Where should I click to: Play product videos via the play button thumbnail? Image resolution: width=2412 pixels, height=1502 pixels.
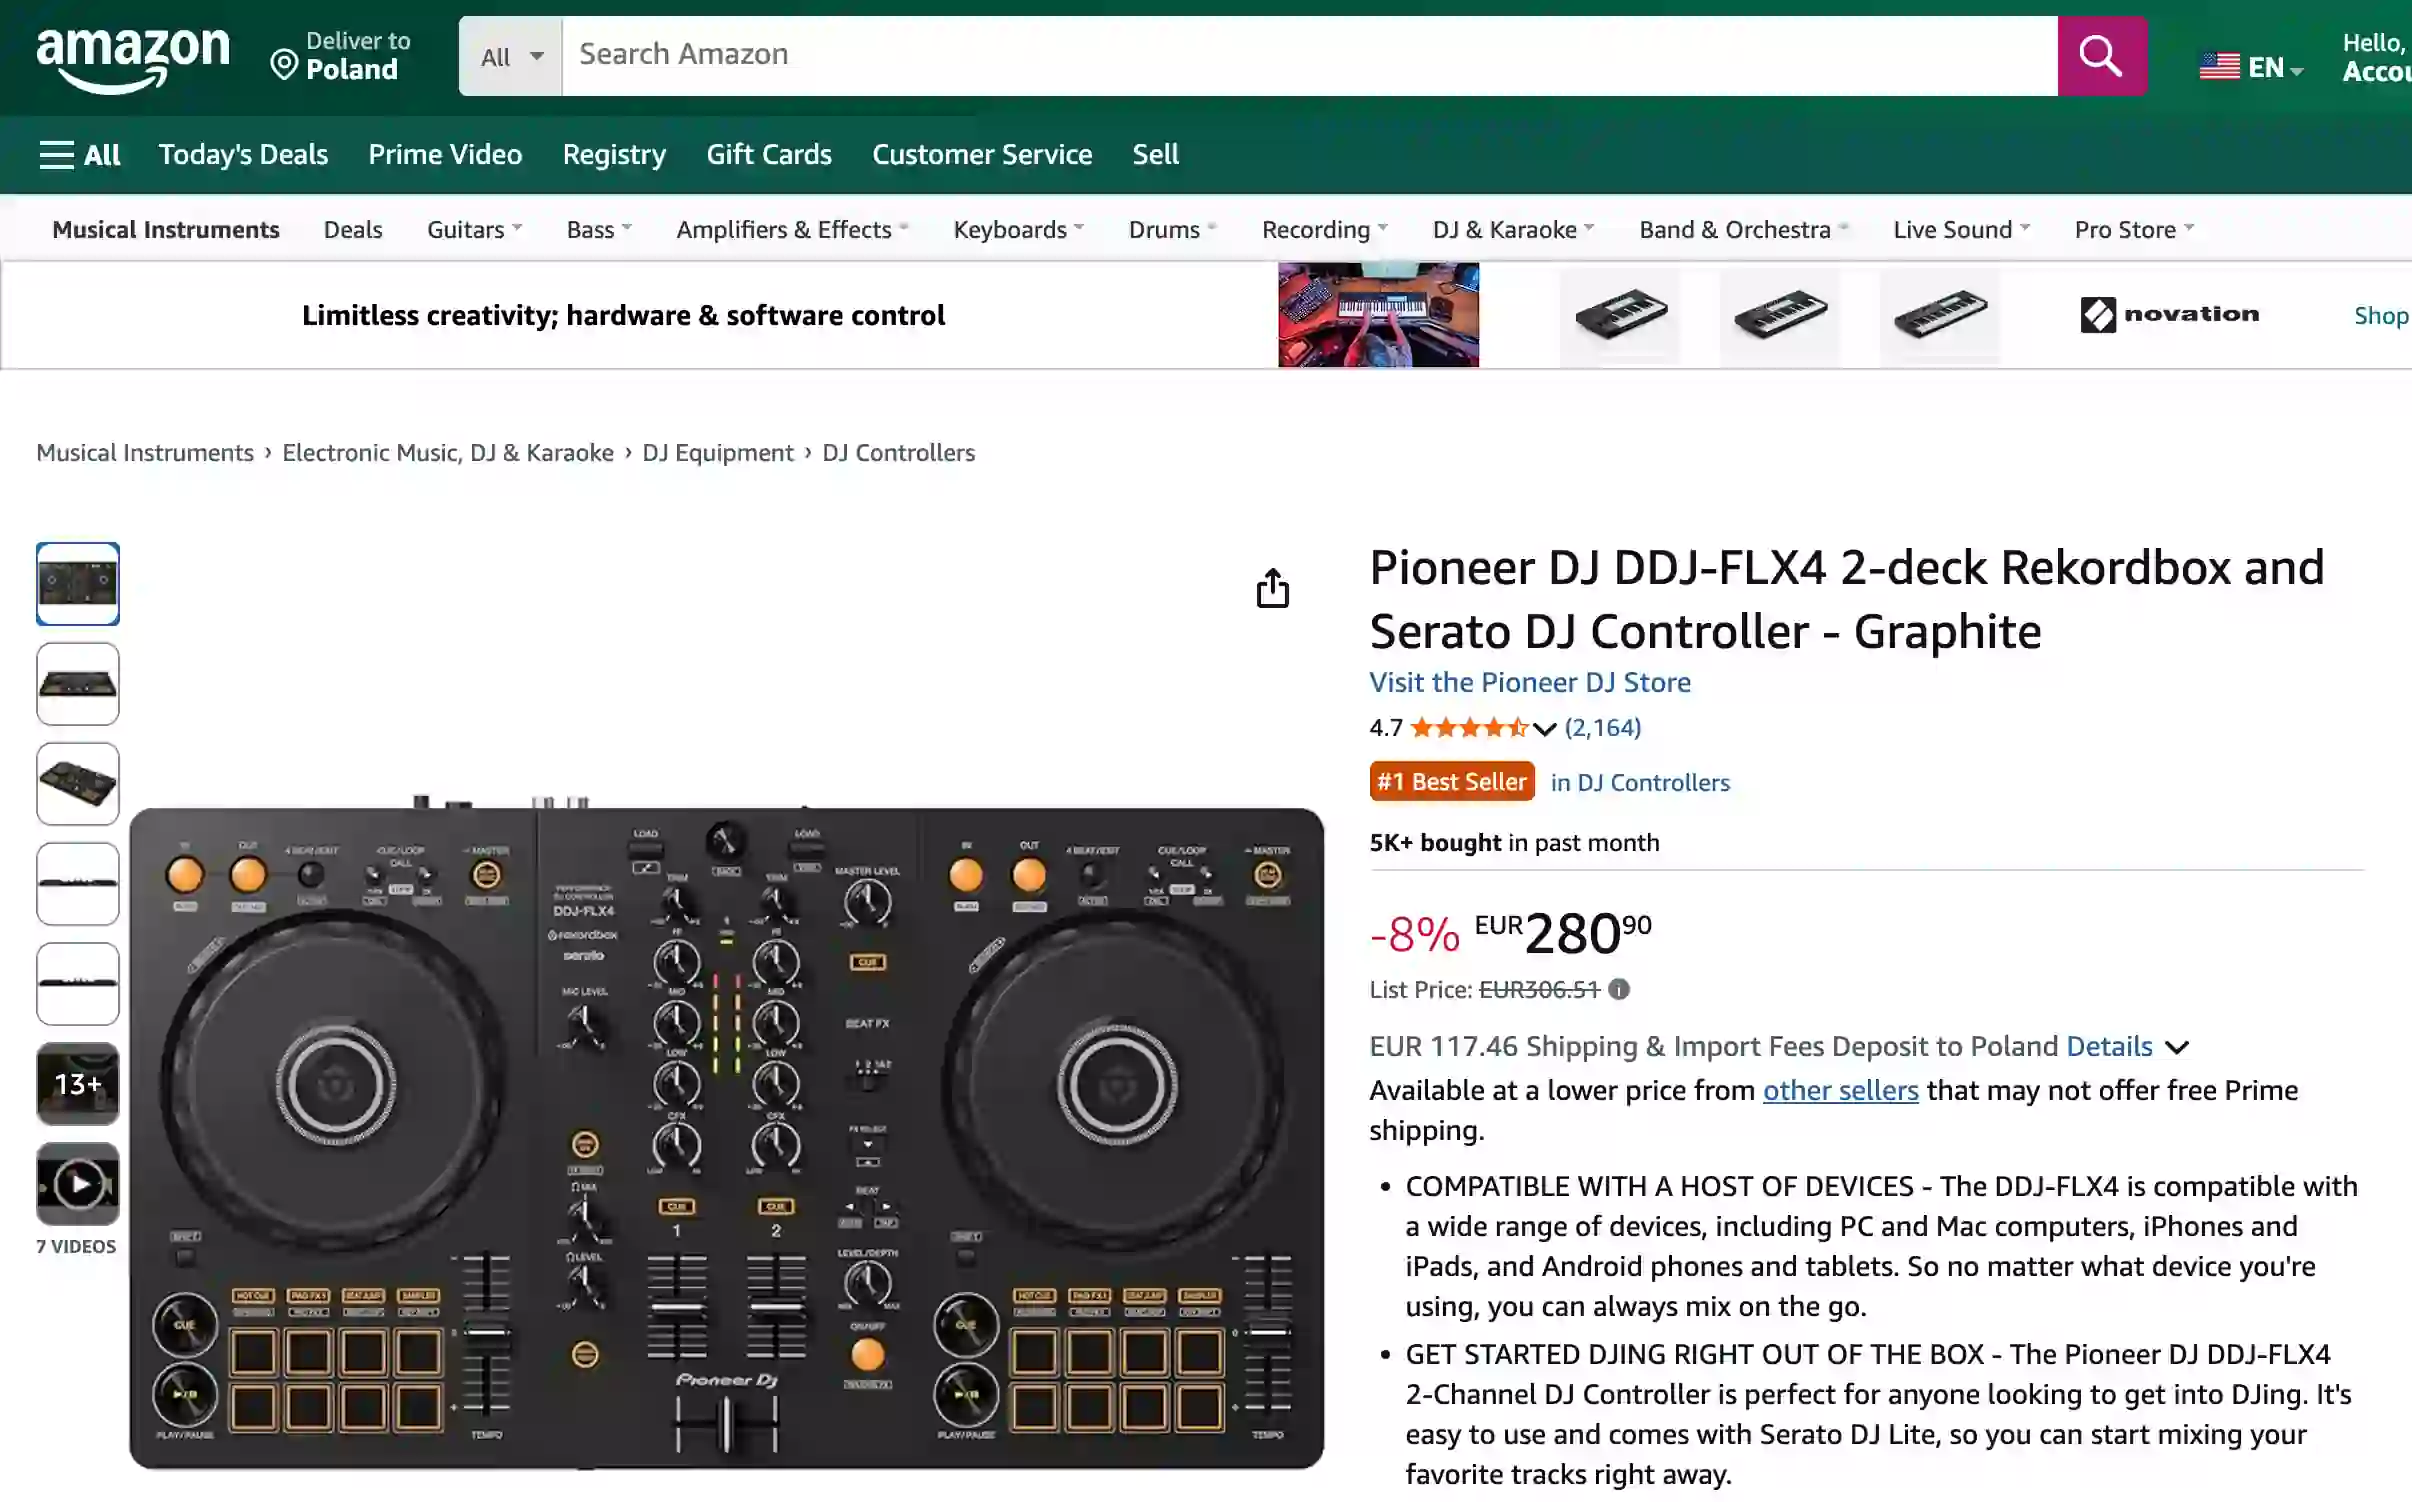(77, 1185)
